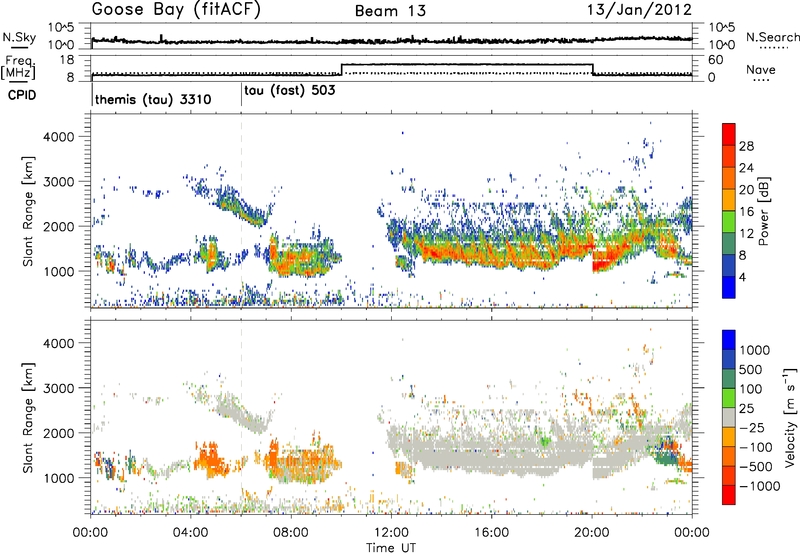Click the '04:00' time tick label

pyautogui.click(x=191, y=533)
